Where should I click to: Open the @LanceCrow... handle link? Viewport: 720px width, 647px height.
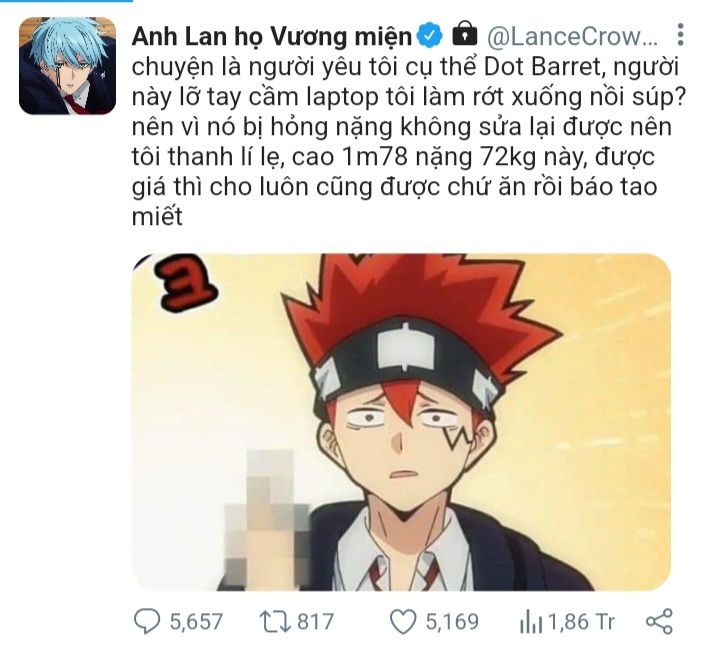572,36
